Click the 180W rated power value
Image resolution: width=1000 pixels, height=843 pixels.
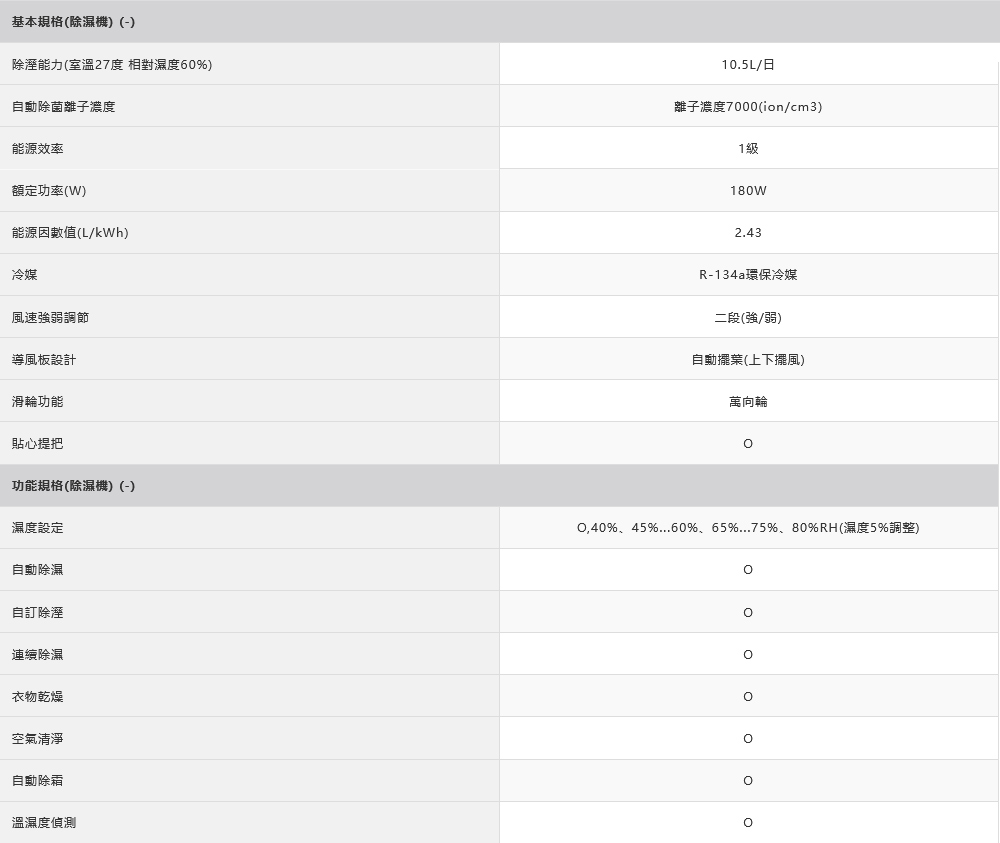point(748,191)
